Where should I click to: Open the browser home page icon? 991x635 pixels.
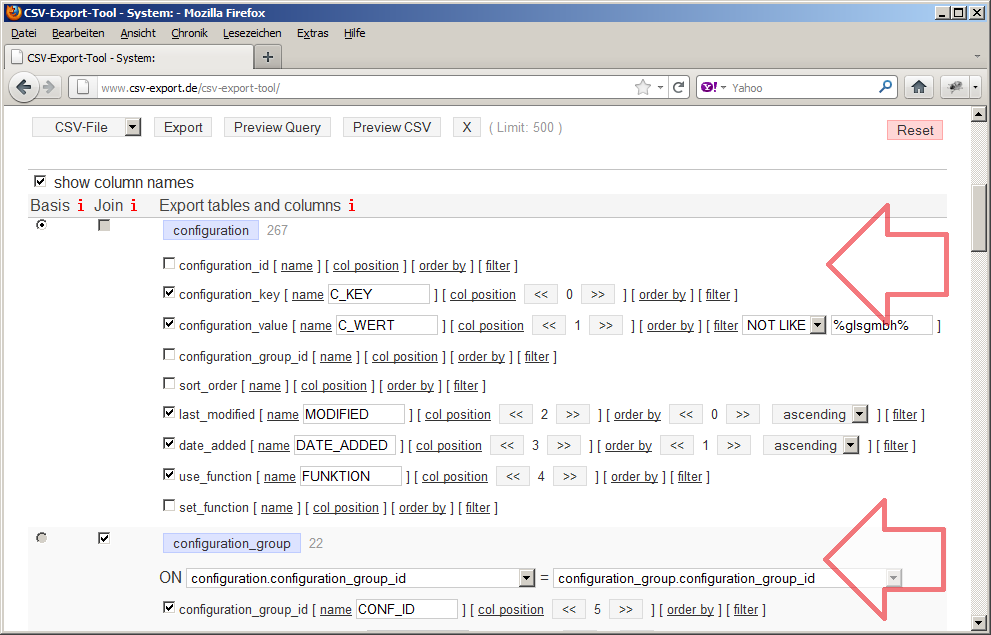click(919, 87)
